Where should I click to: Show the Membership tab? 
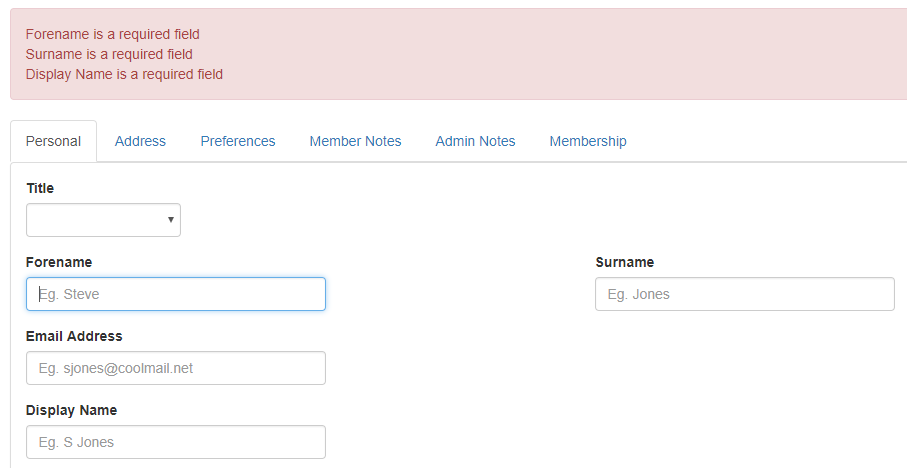click(x=588, y=141)
